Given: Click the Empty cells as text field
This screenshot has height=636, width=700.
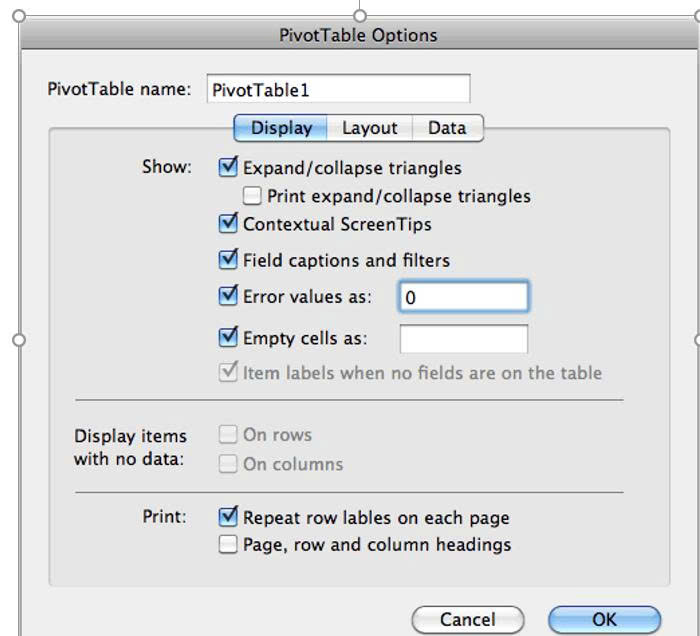Looking at the screenshot, I should [463, 339].
